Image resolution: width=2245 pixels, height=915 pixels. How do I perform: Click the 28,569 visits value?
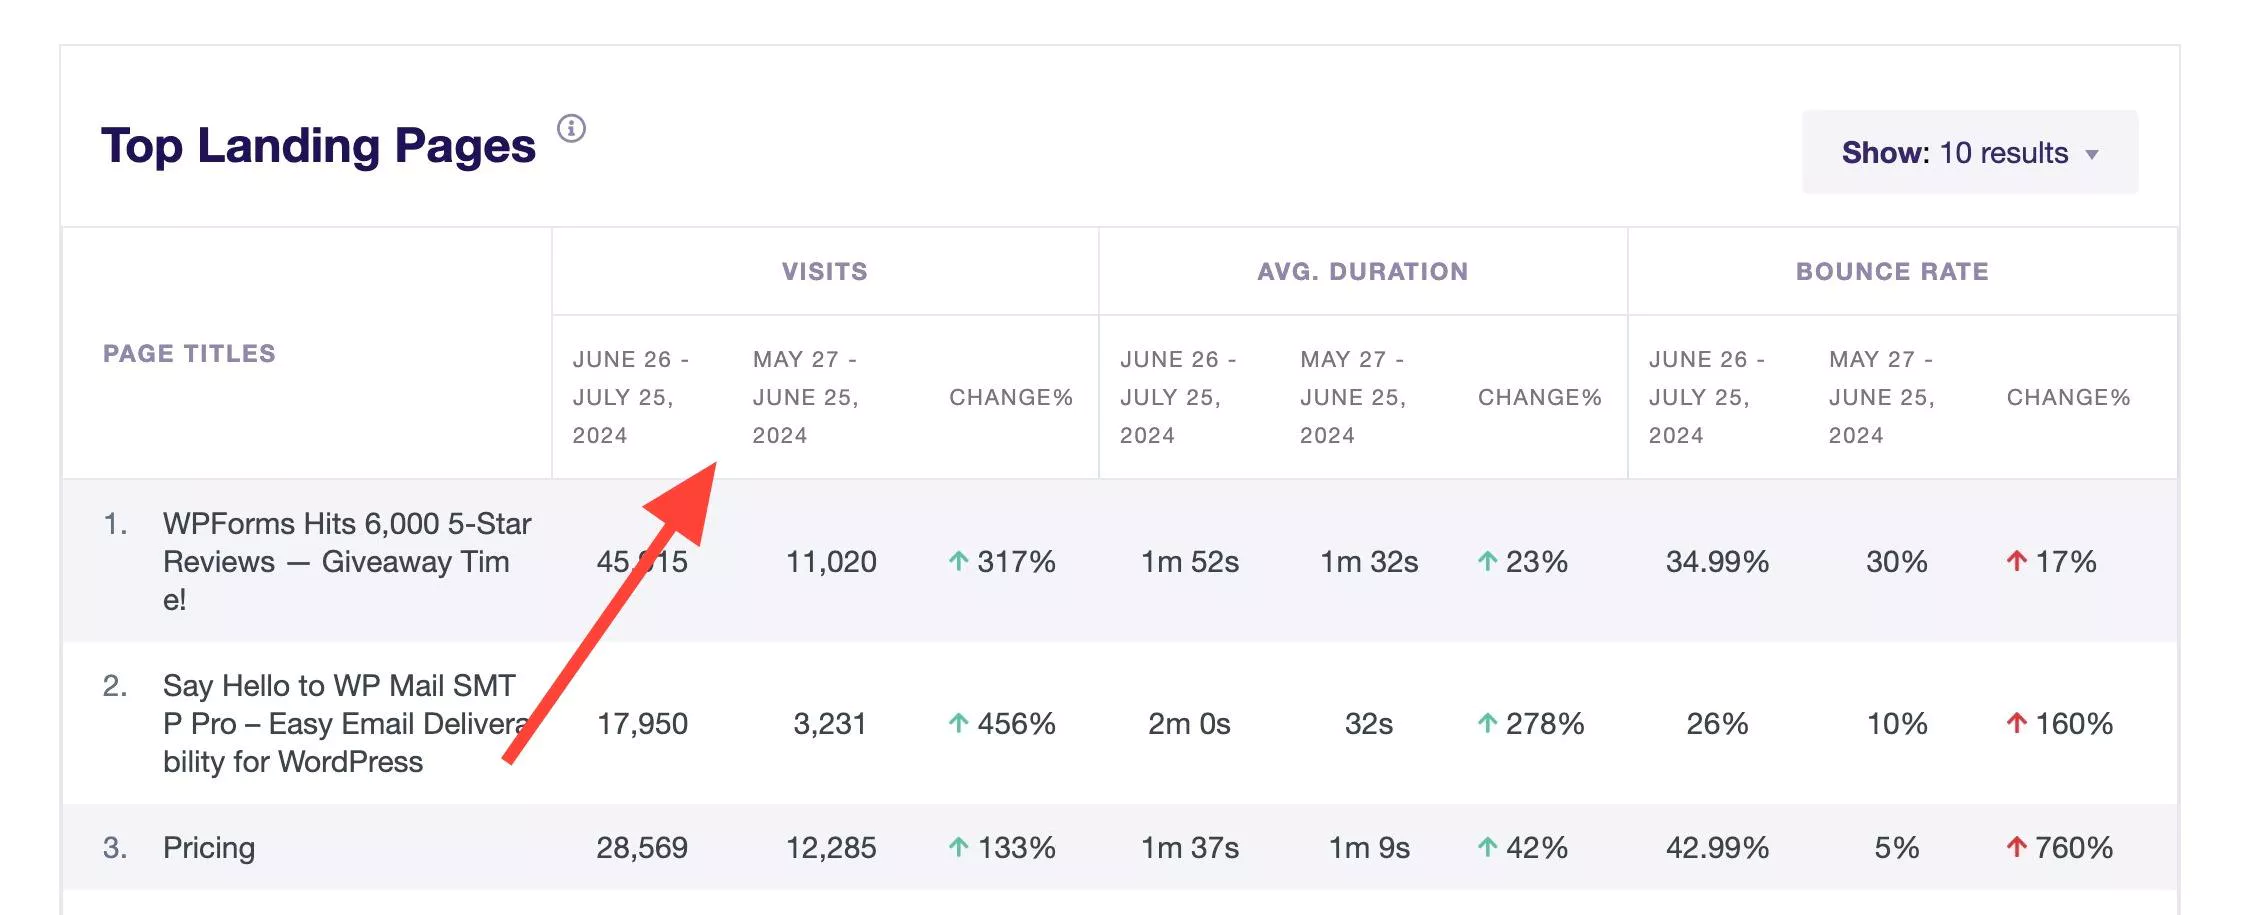tap(642, 847)
